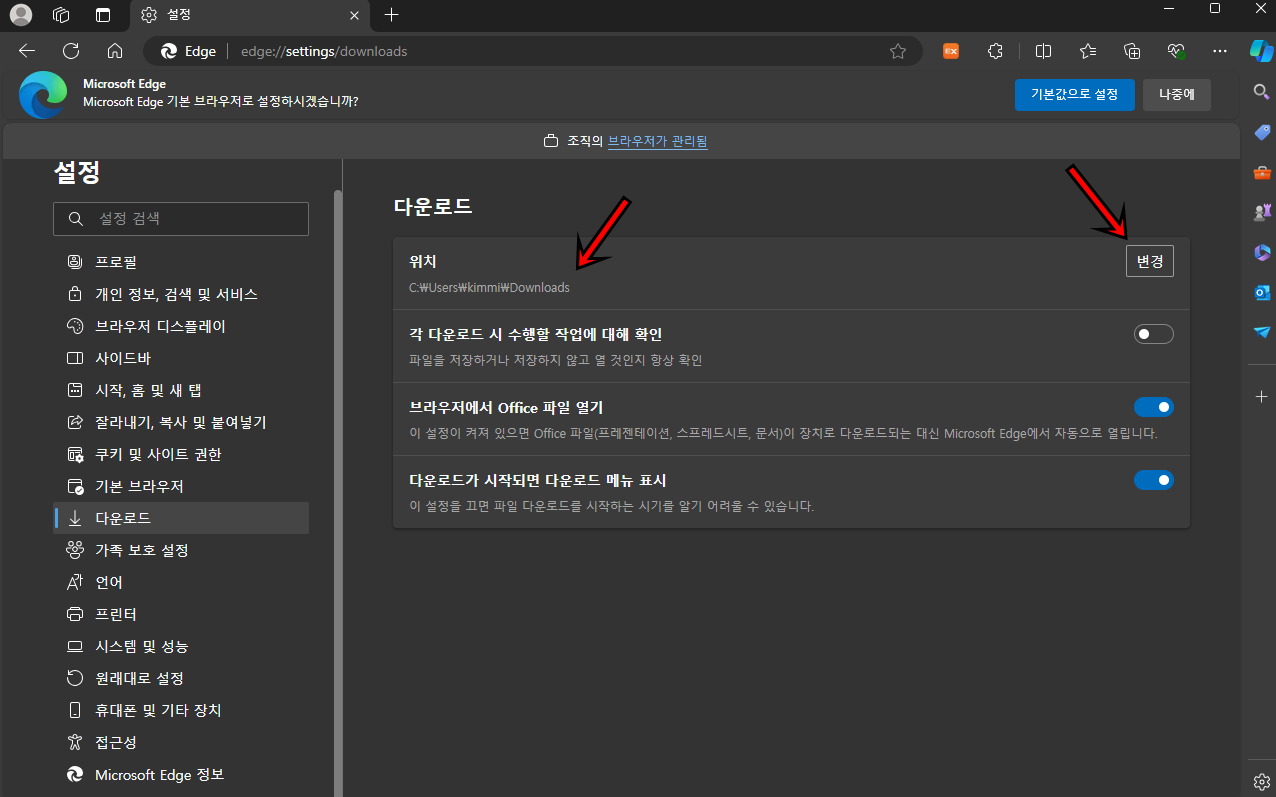The image size is (1276, 797).
Task: Add this page to favorites star
Action: coord(898,51)
